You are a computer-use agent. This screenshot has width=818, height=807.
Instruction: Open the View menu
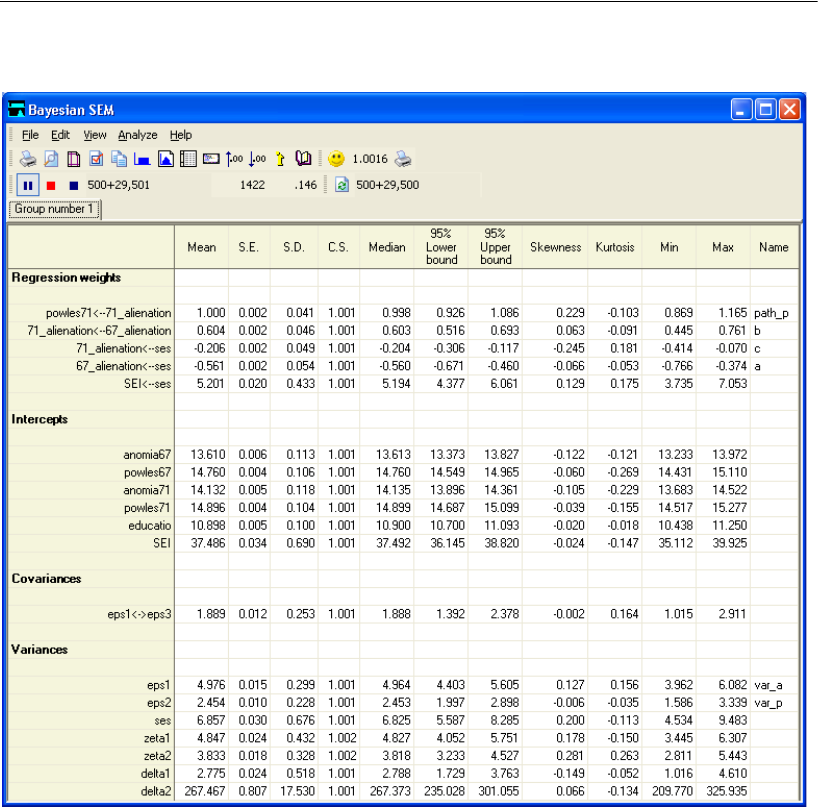(94, 135)
